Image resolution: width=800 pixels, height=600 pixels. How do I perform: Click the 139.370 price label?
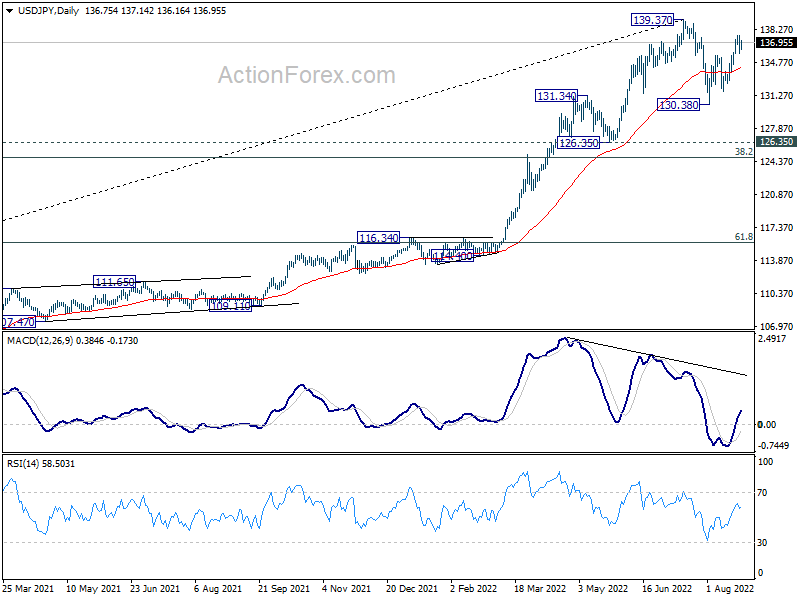(x=653, y=20)
